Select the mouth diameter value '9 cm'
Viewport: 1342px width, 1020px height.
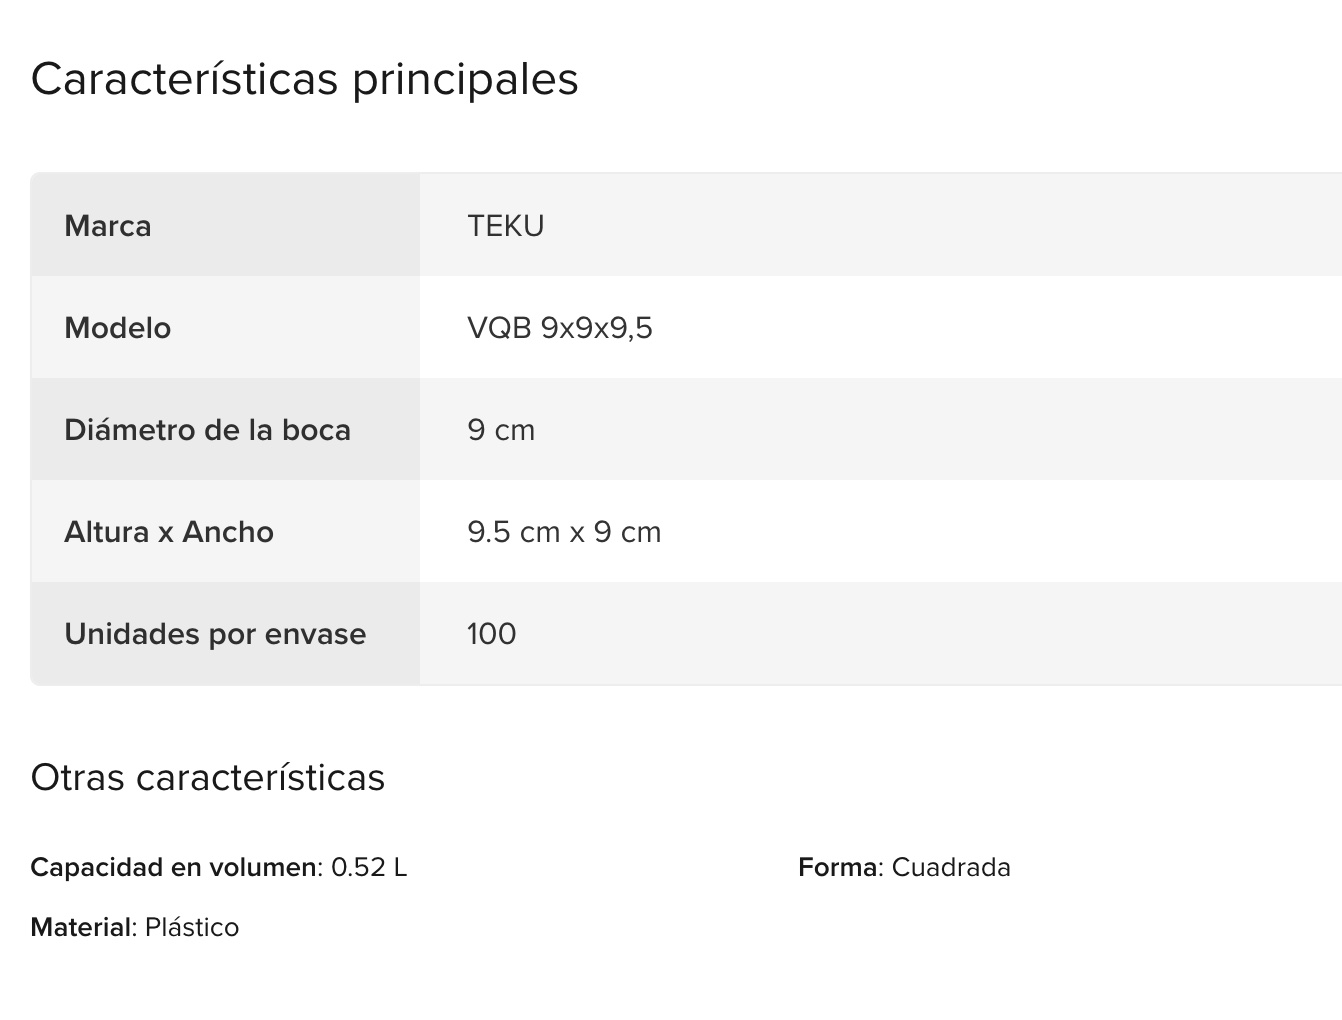click(x=500, y=430)
